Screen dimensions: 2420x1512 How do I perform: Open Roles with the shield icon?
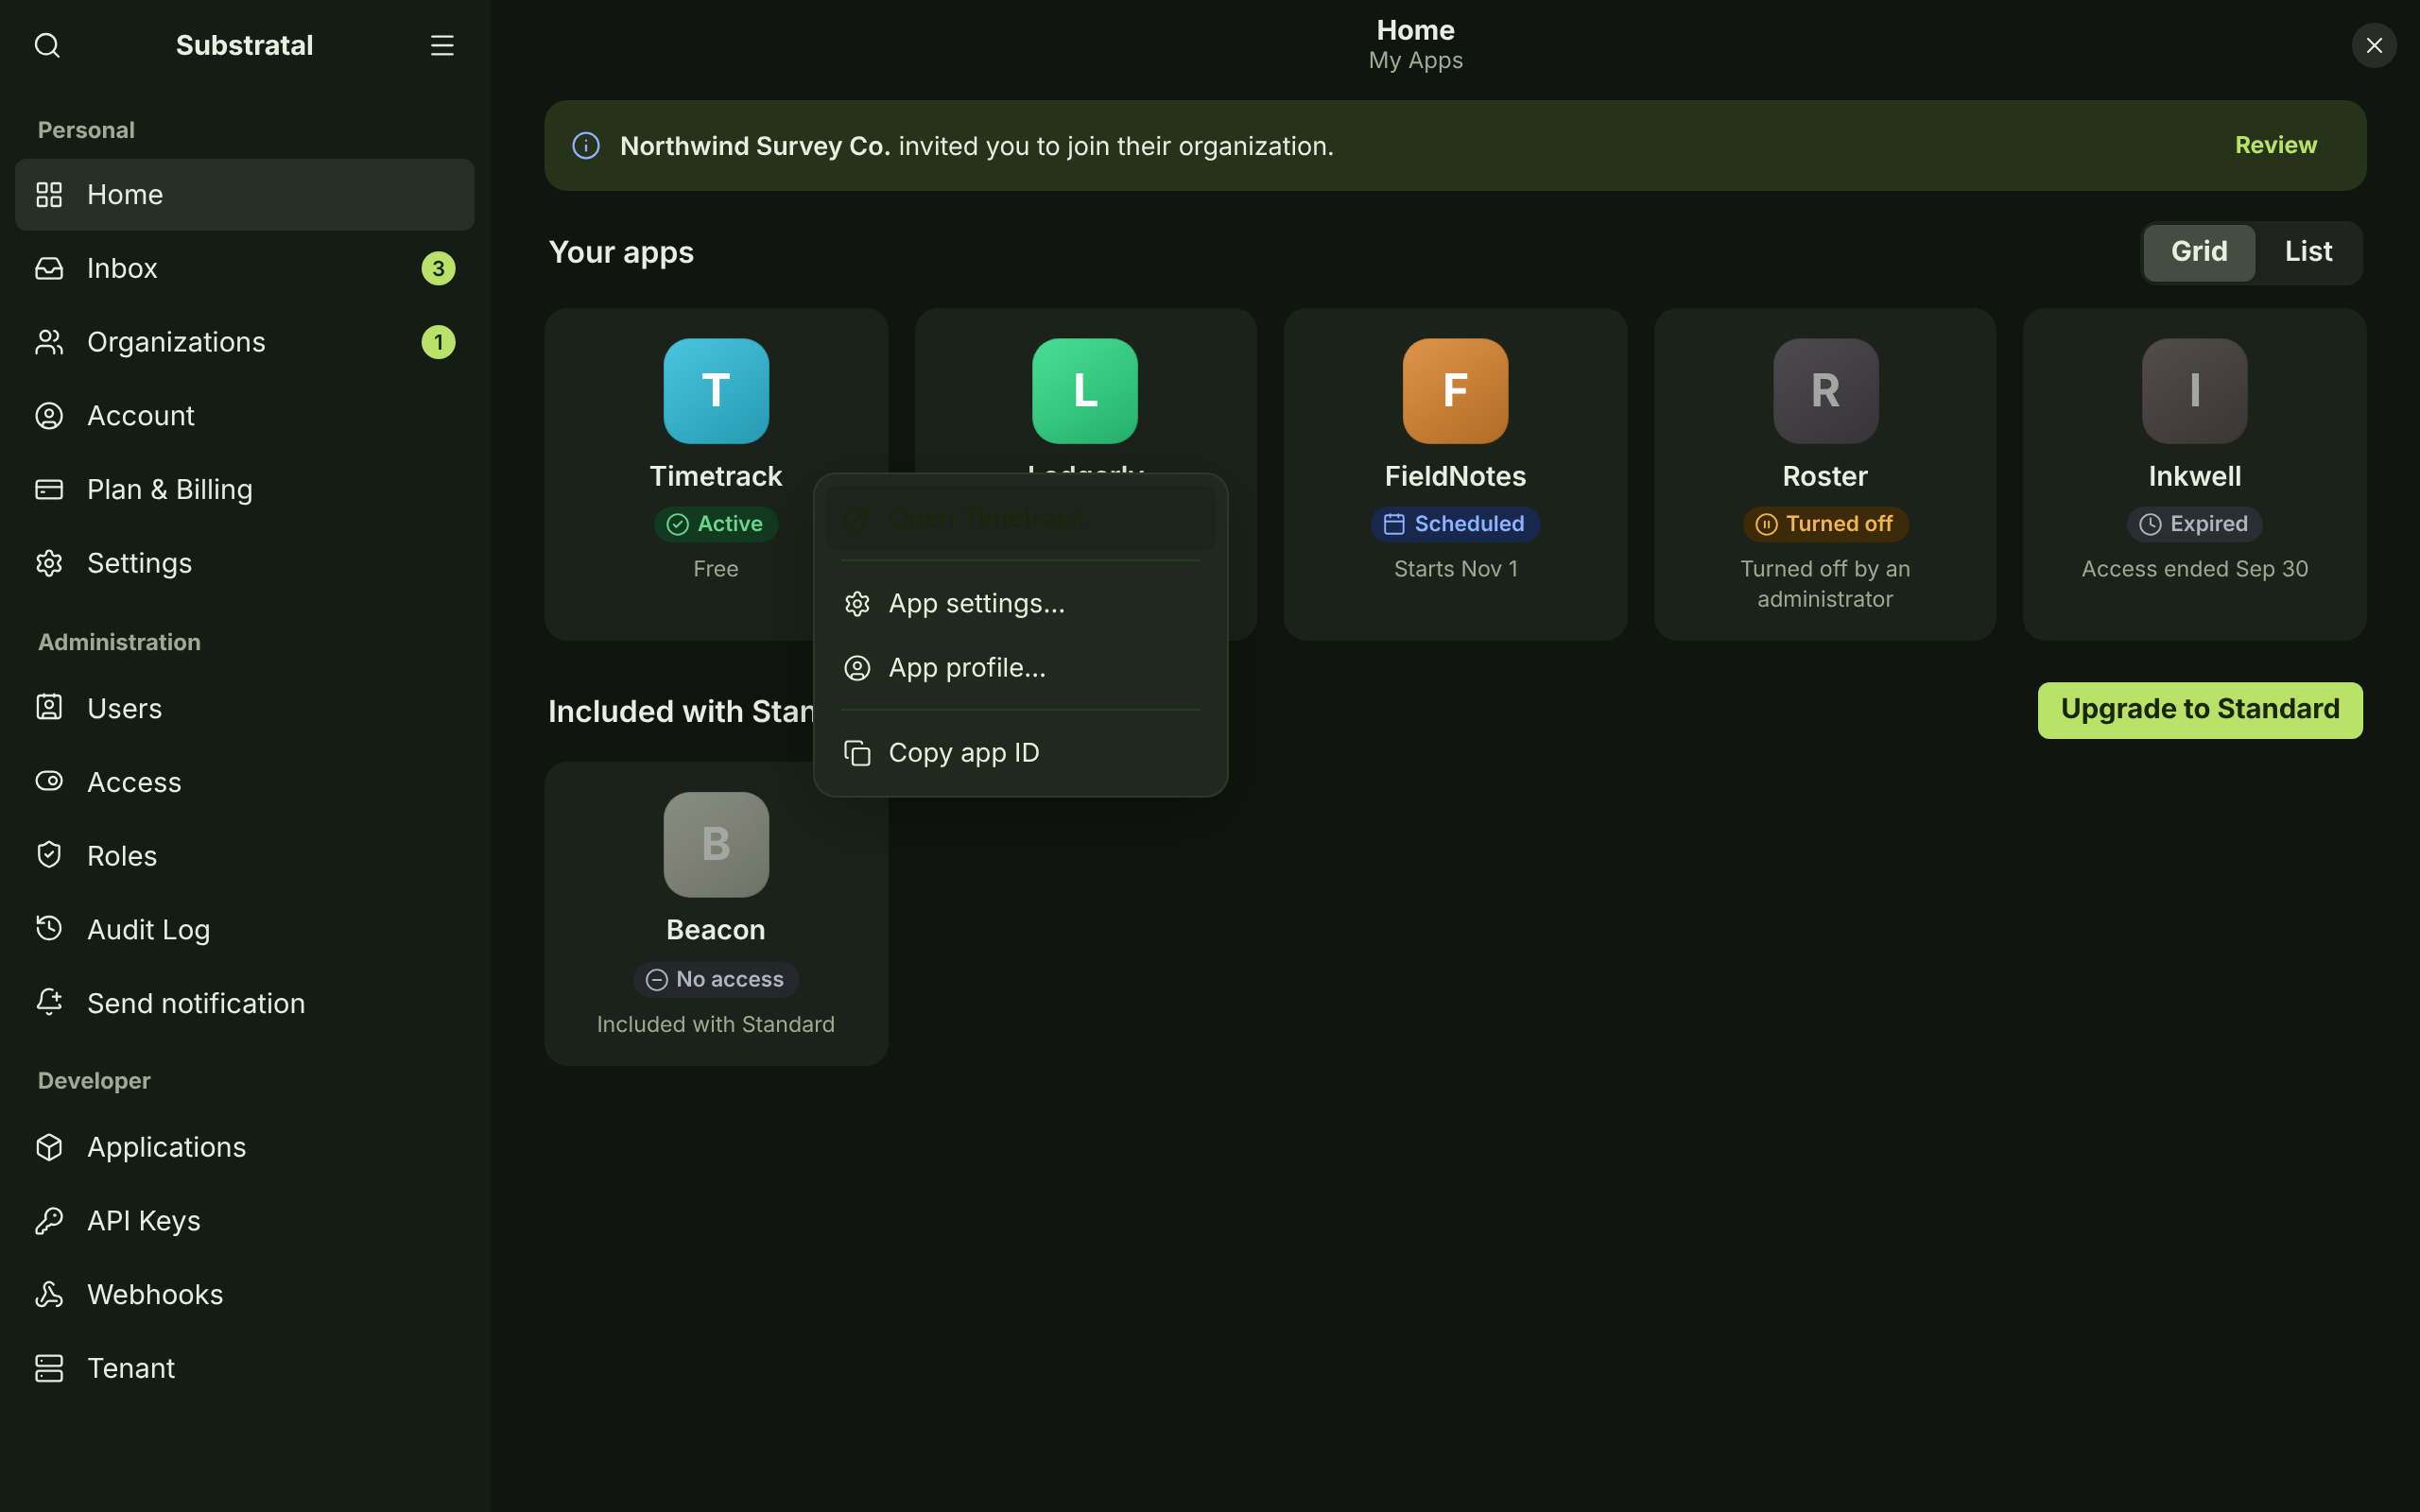click(244, 856)
